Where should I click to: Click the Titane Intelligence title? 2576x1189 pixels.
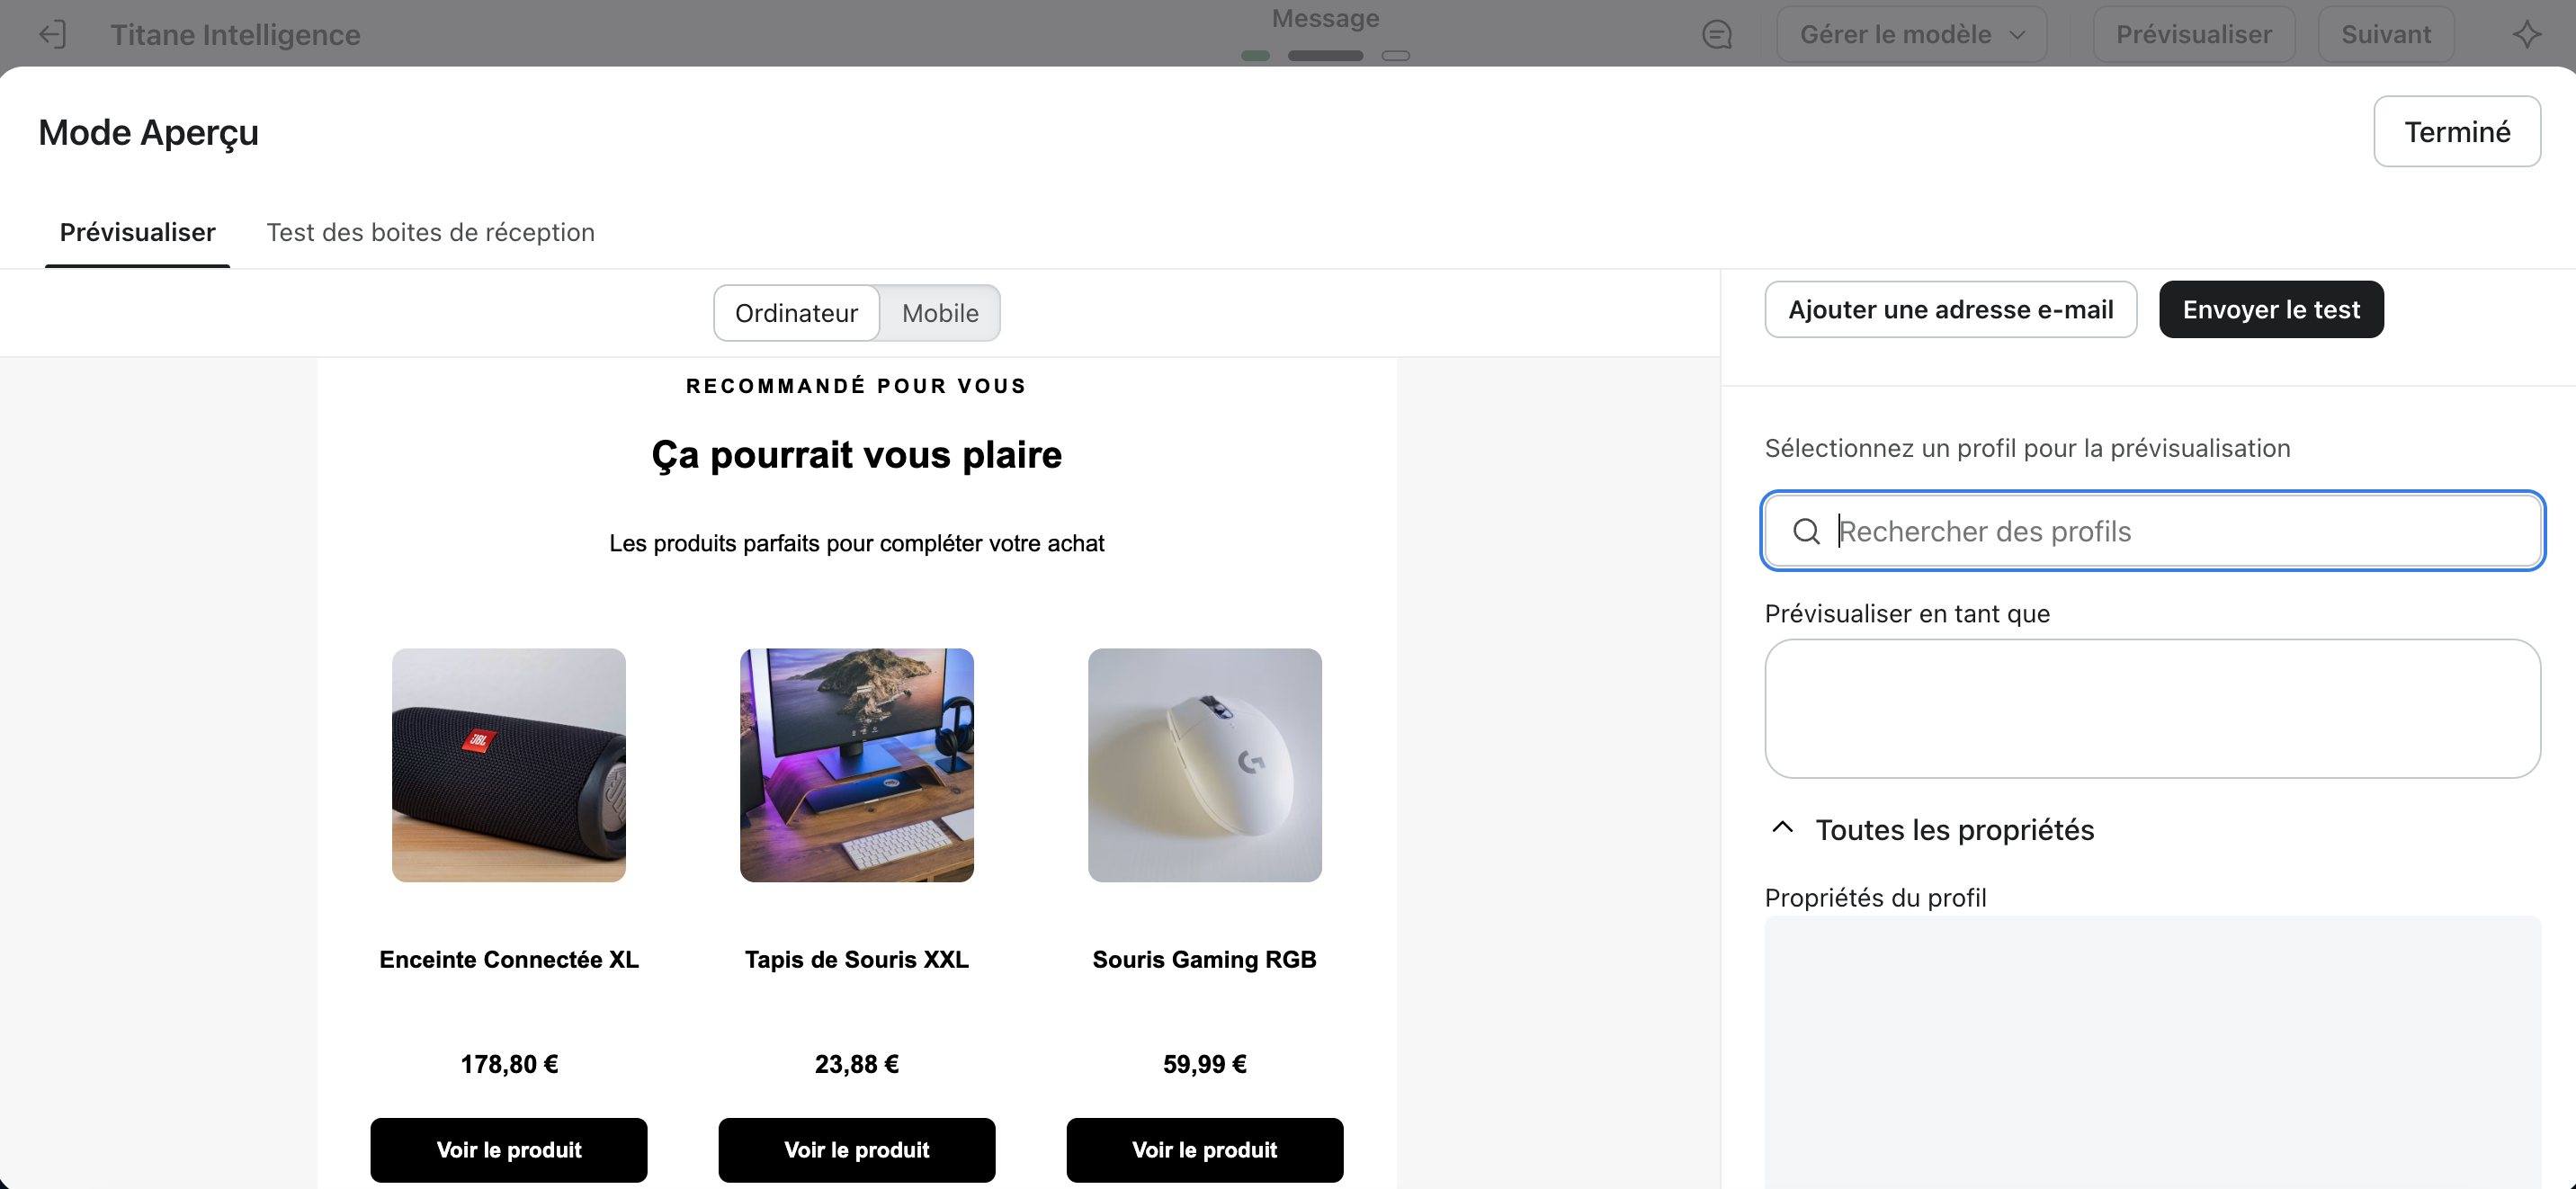235,34
